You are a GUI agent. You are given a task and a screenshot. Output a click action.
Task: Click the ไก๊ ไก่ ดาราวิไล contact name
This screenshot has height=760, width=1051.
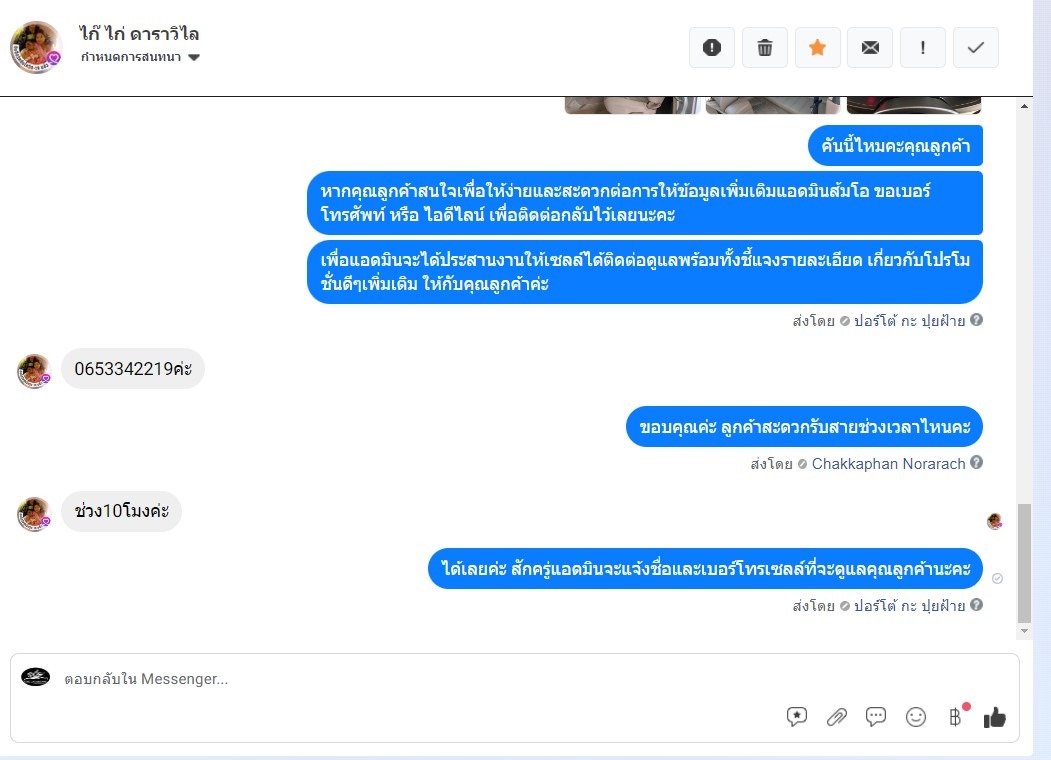coord(139,34)
